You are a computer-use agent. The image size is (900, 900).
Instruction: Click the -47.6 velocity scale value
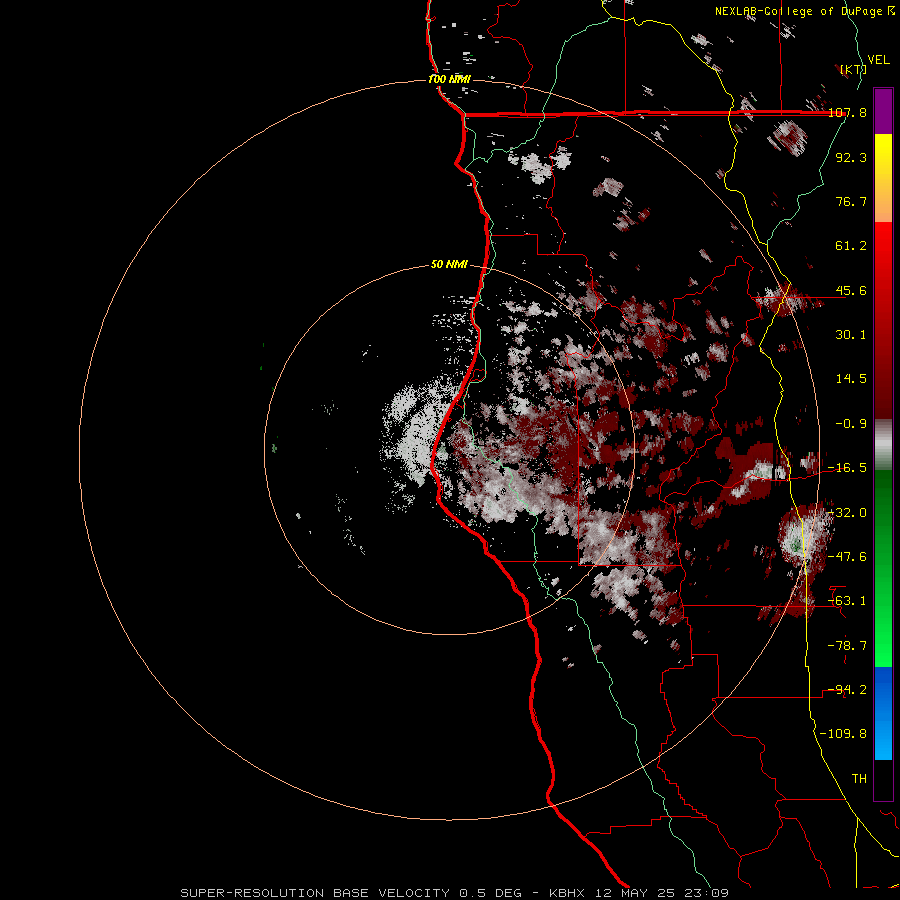coord(847,557)
